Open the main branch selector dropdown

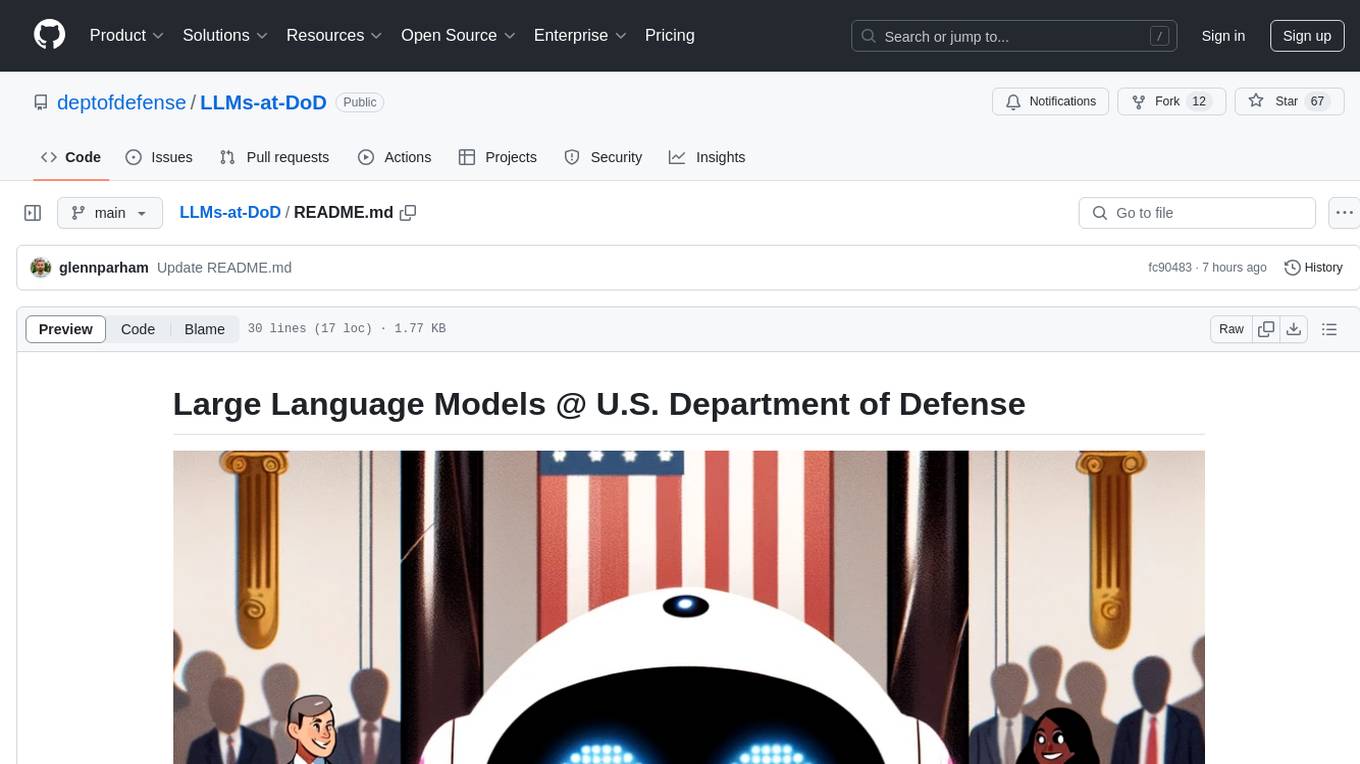coord(110,213)
